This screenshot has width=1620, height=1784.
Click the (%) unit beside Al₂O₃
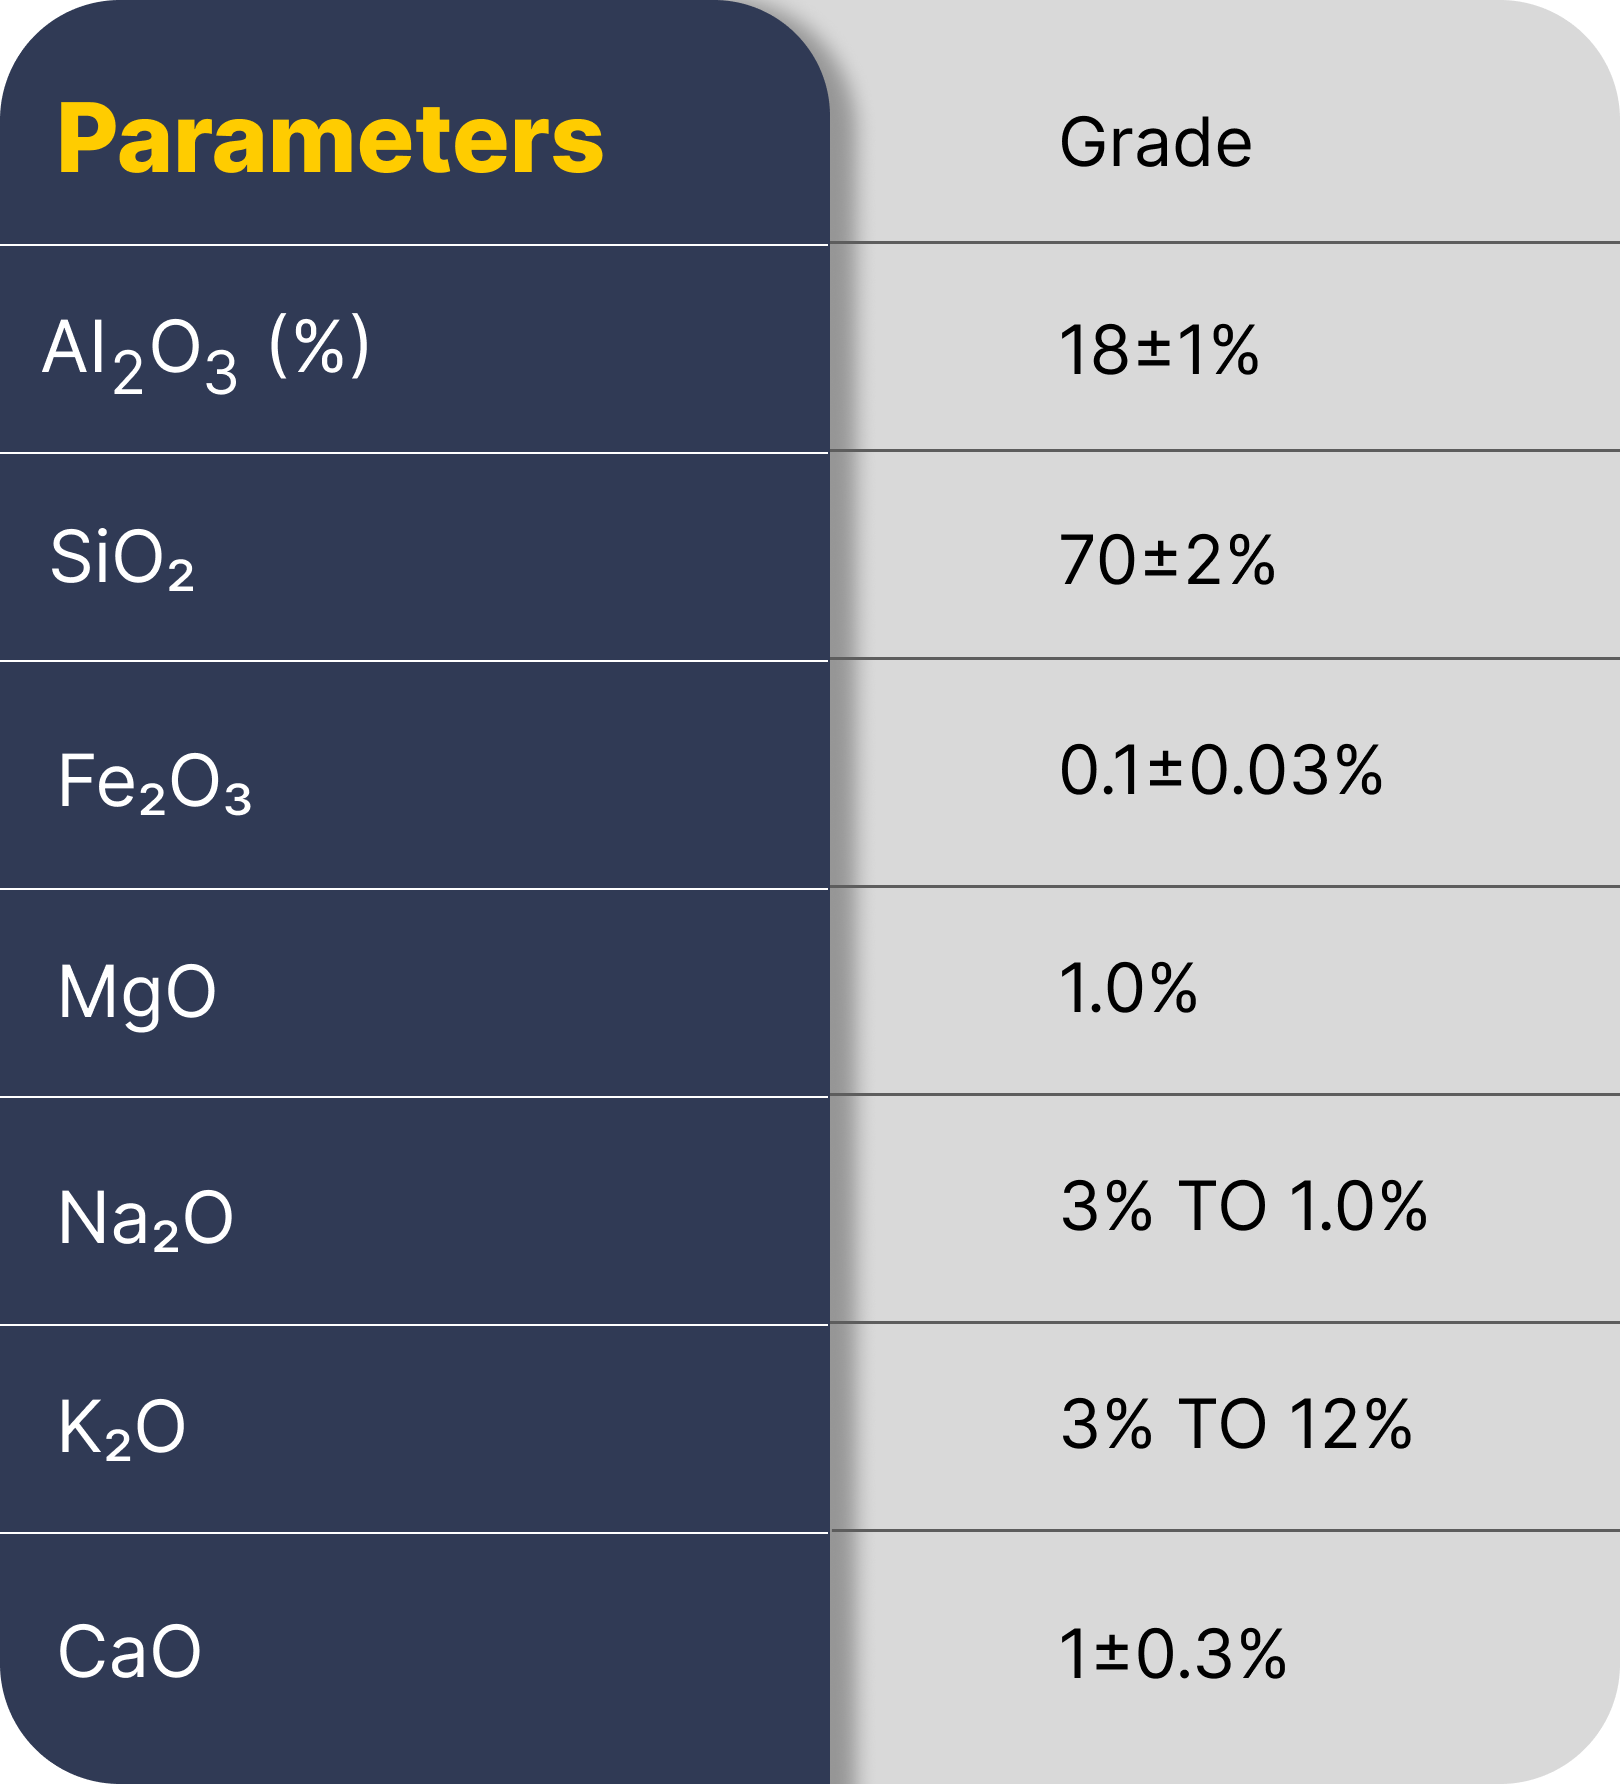(319, 346)
